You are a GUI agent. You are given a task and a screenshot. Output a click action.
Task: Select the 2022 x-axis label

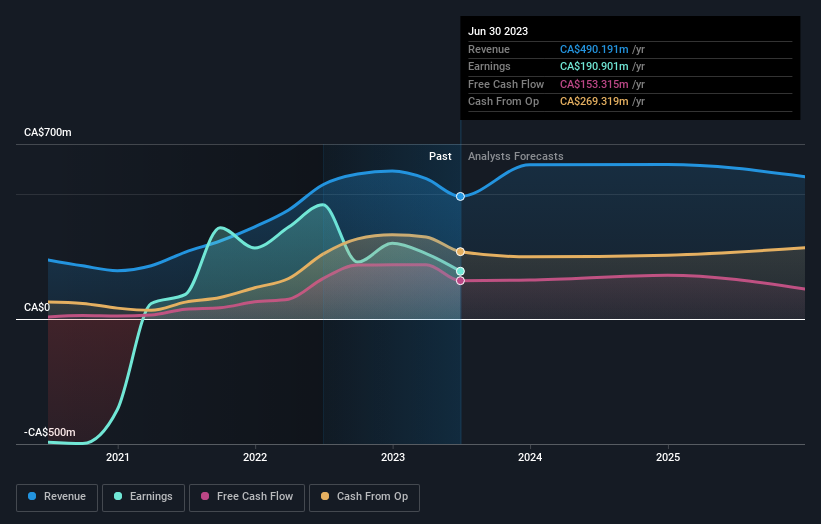(255, 458)
